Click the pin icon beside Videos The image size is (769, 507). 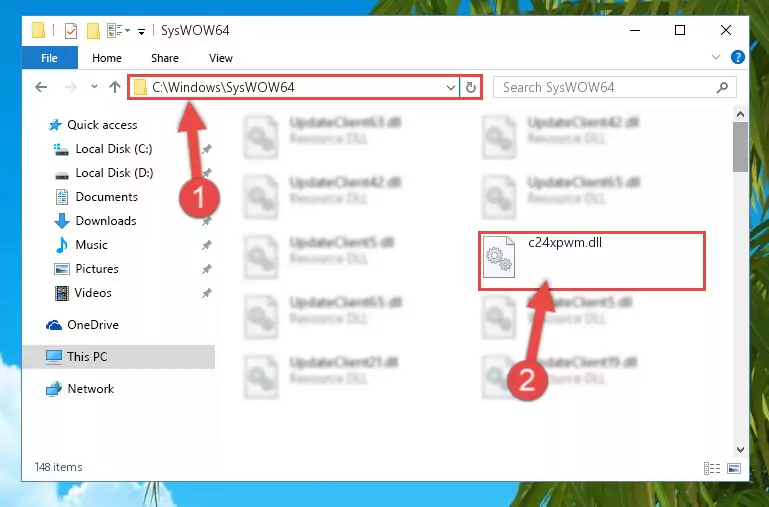point(206,293)
